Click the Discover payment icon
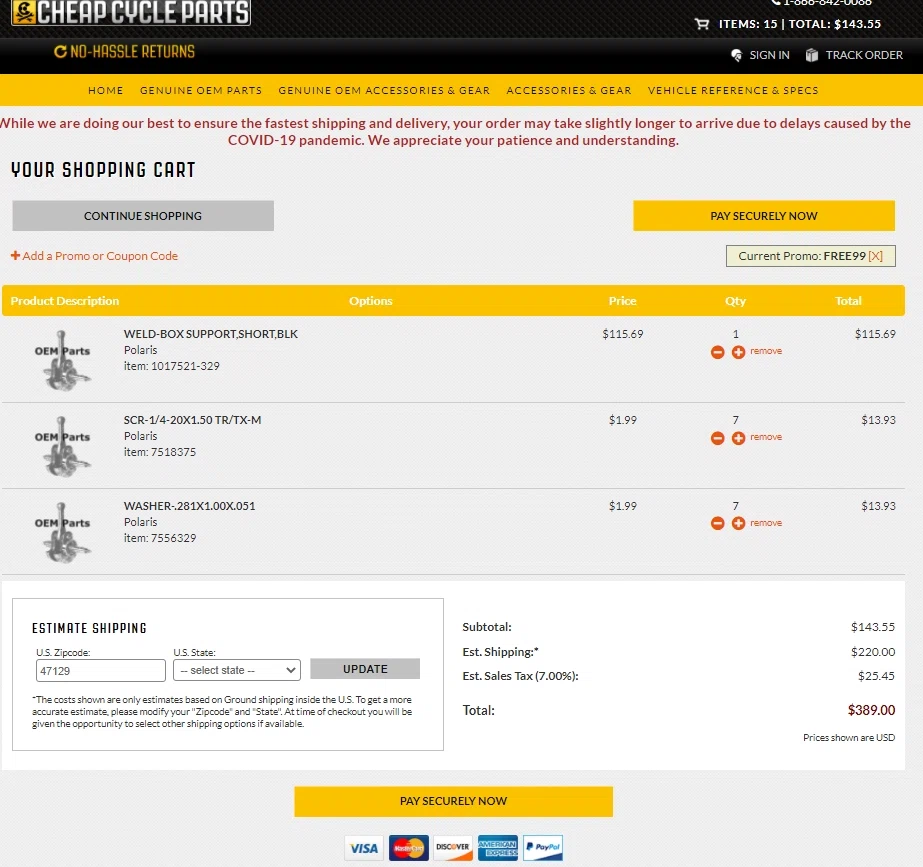The height and width of the screenshot is (867, 923). [x=453, y=848]
